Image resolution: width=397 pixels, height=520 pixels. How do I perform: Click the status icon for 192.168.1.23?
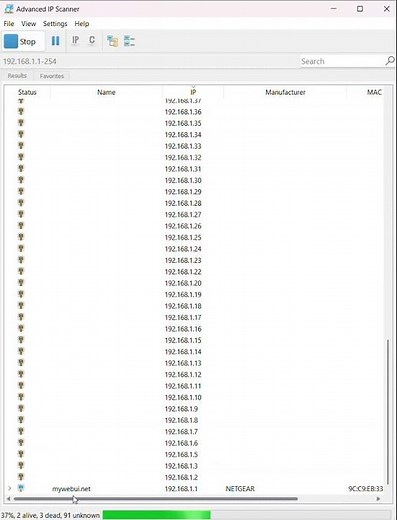click(21, 260)
